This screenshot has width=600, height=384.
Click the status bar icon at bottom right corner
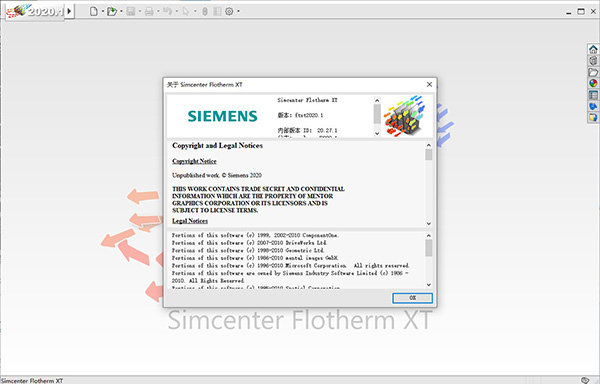[x=585, y=380]
